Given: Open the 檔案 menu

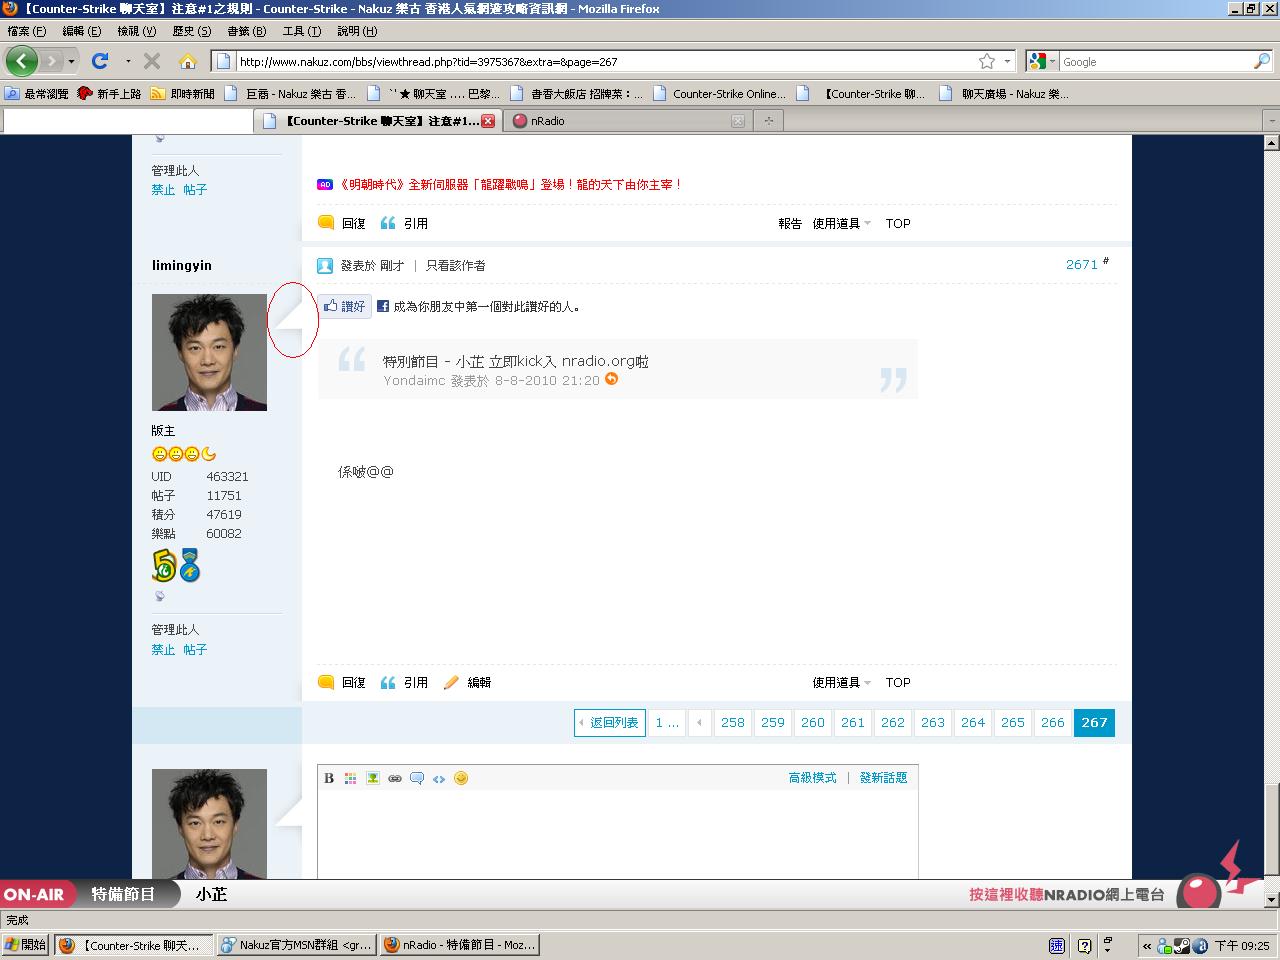Looking at the screenshot, I should (26, 31).
